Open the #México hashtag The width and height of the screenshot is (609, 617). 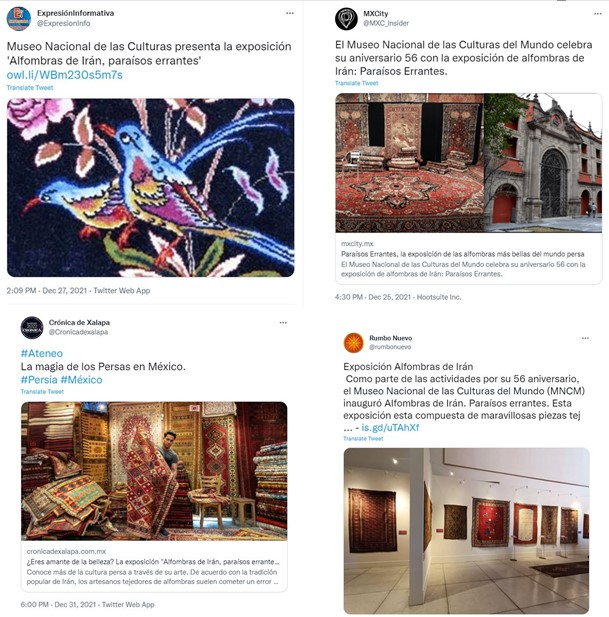point(81,380)
